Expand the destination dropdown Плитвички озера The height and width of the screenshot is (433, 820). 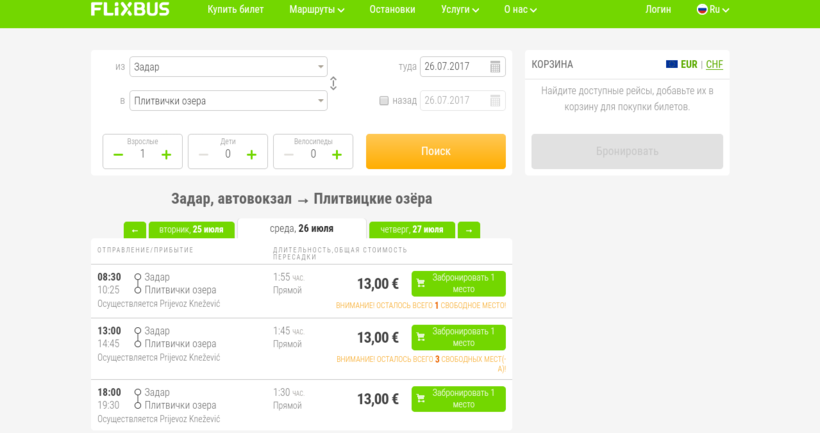tap(228, 101)
